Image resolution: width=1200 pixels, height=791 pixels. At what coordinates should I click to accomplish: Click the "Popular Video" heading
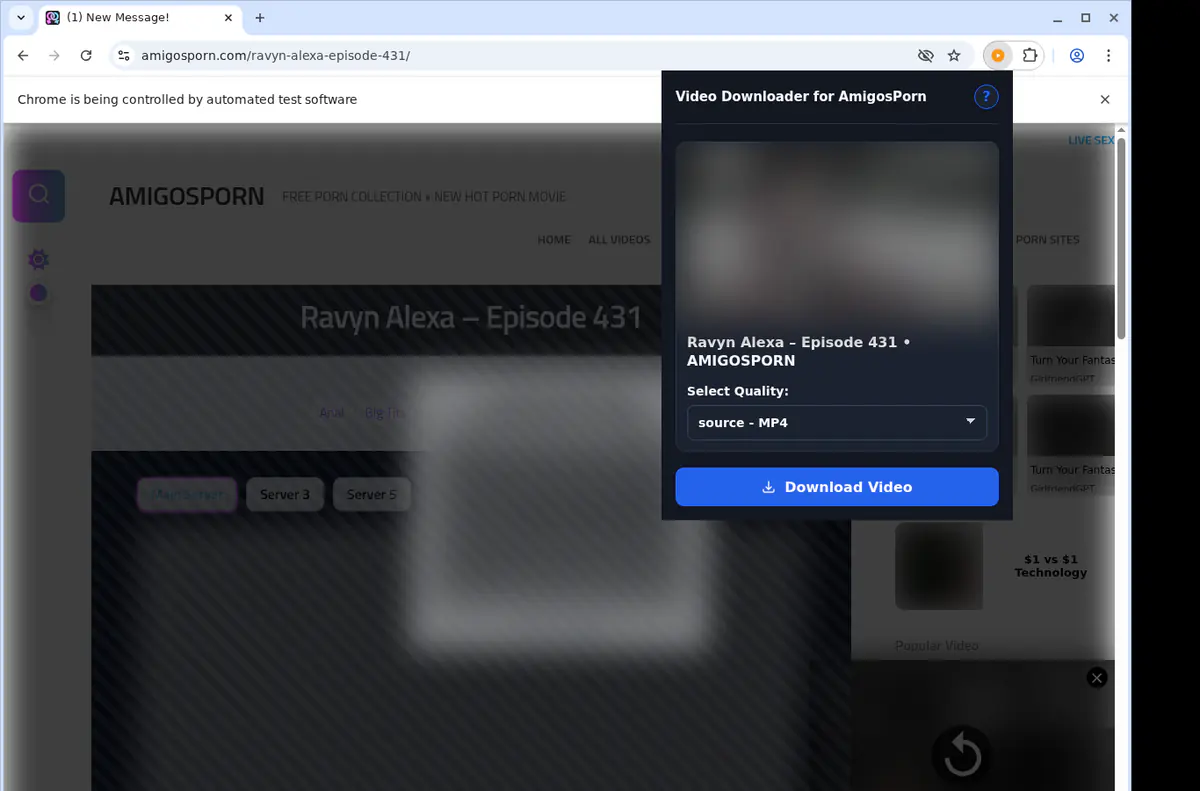[x=937, y=646]
